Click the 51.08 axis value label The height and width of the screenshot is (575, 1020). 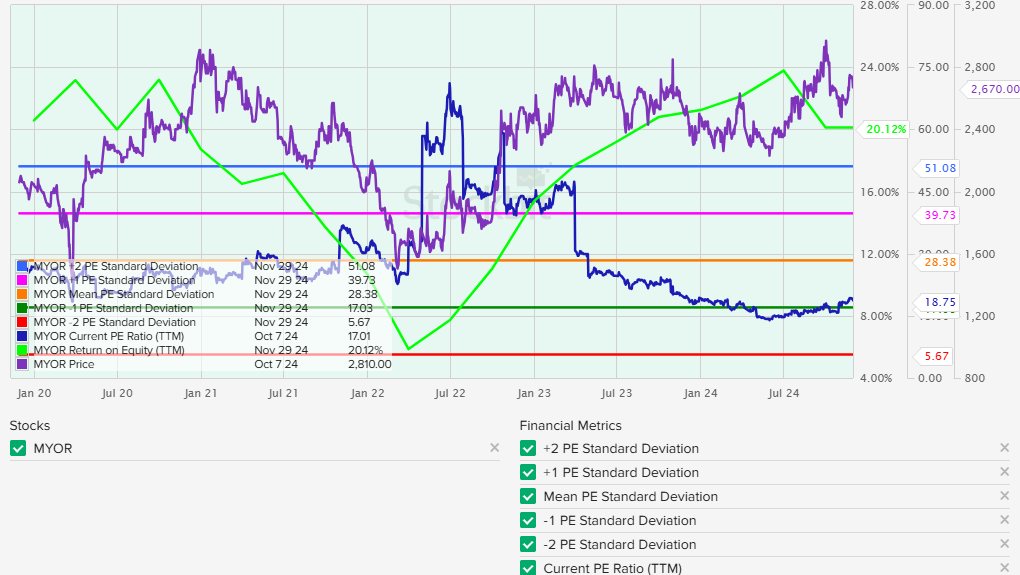coord(938,168)
